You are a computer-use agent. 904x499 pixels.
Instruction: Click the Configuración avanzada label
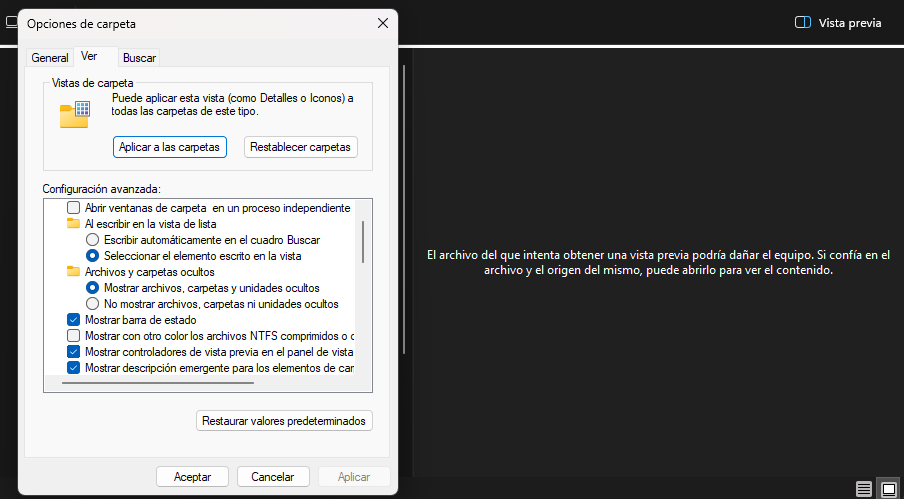(101, 188)
